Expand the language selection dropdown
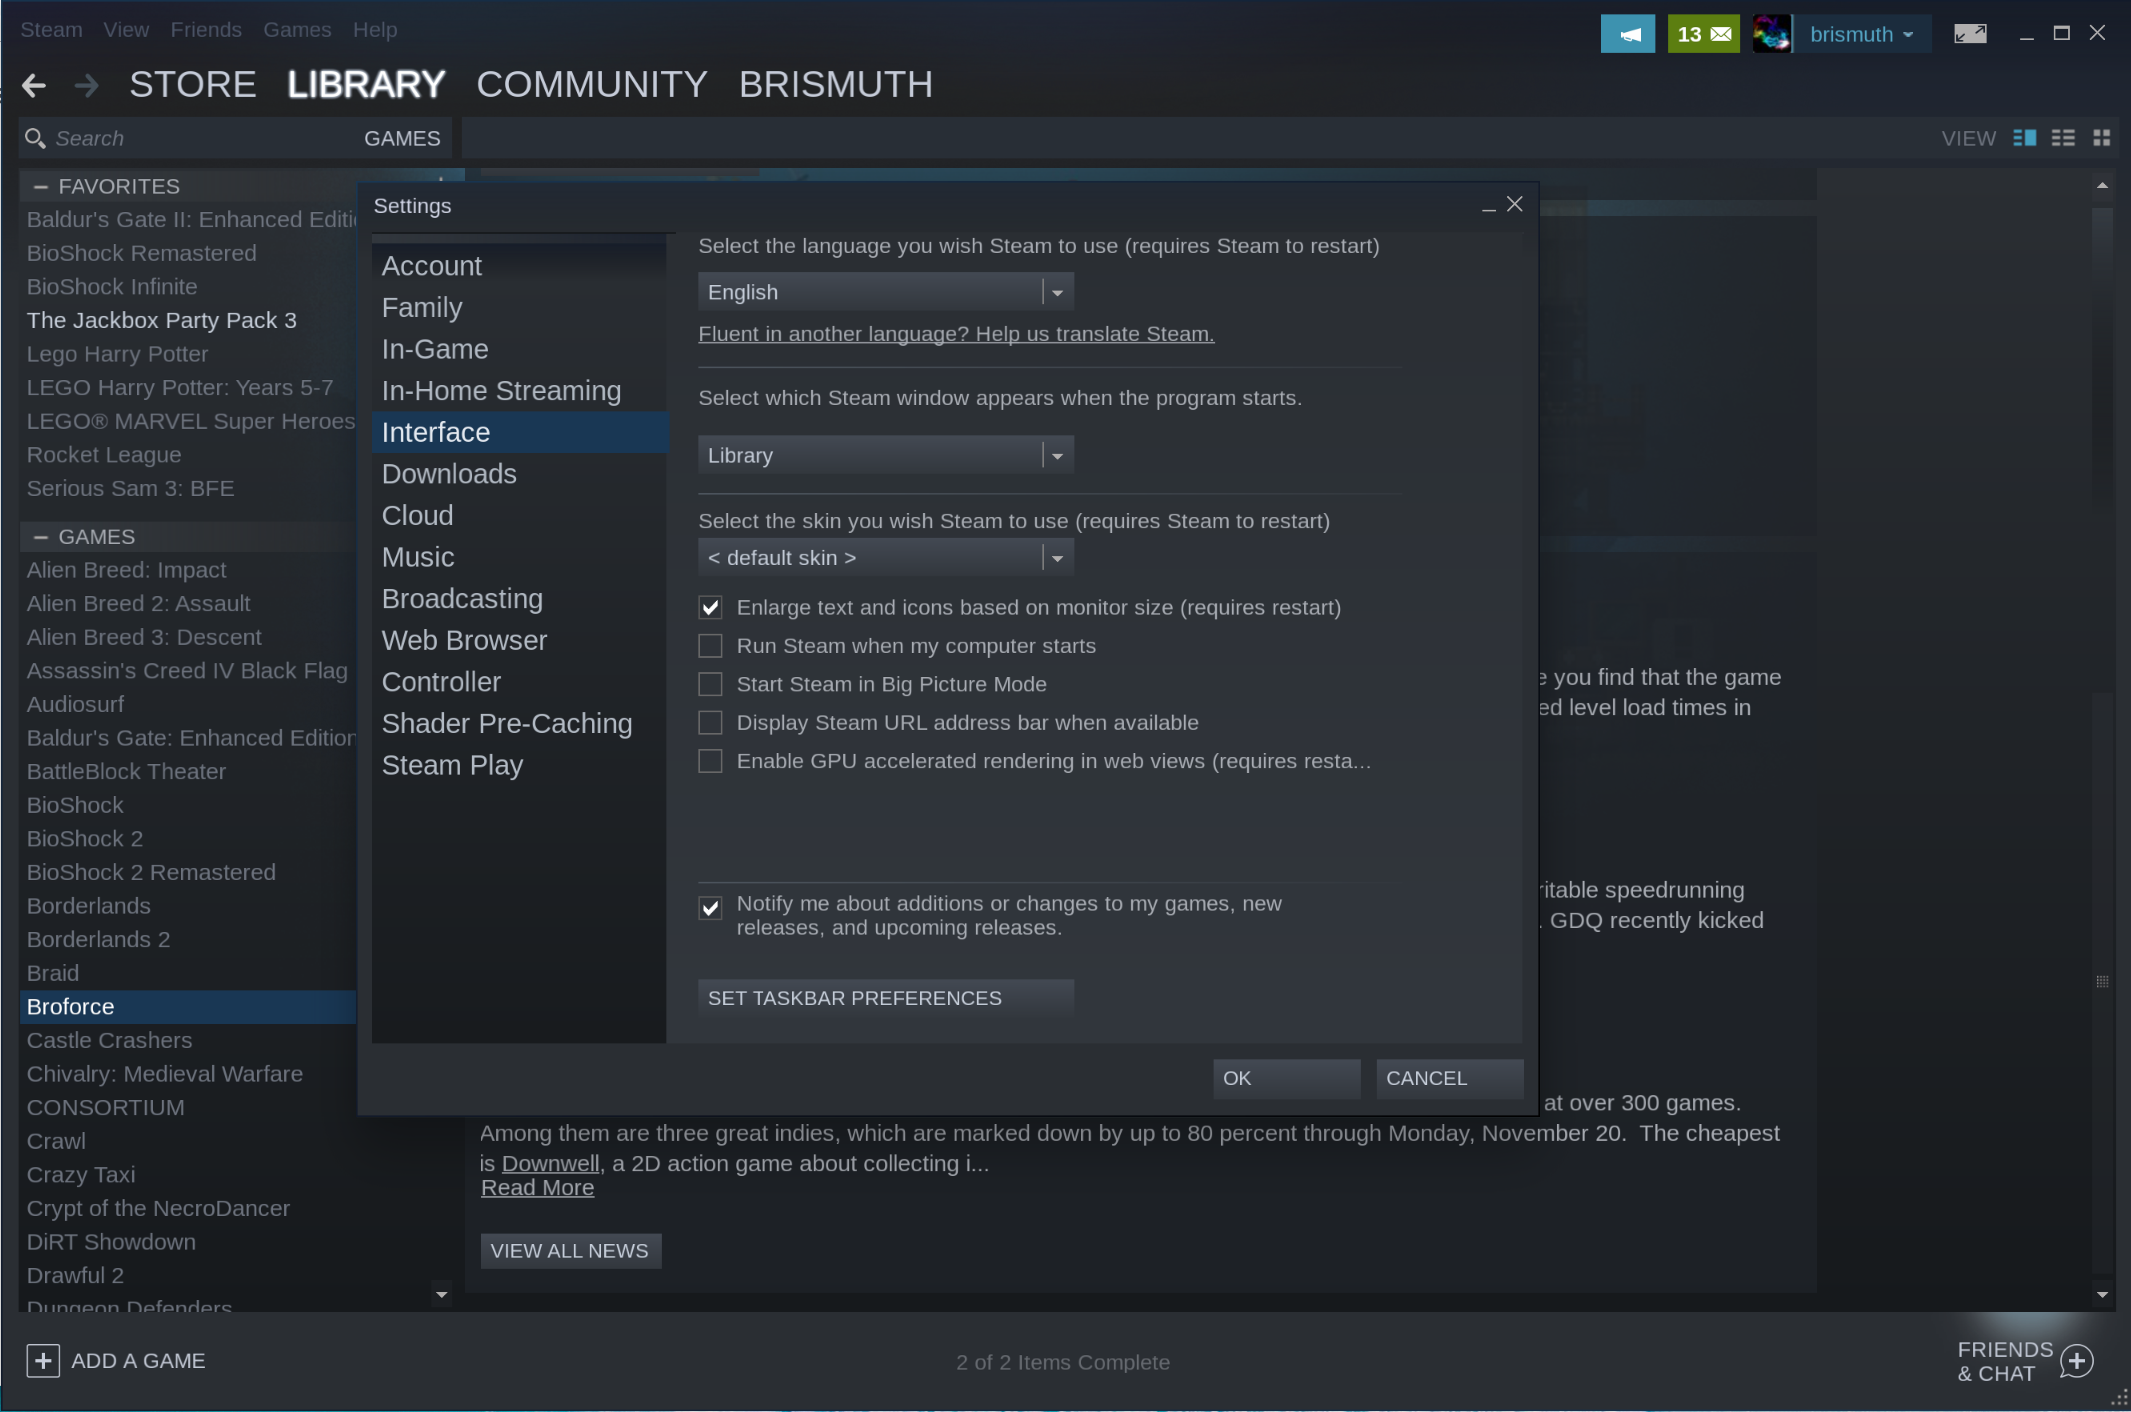 (1058, 290)
